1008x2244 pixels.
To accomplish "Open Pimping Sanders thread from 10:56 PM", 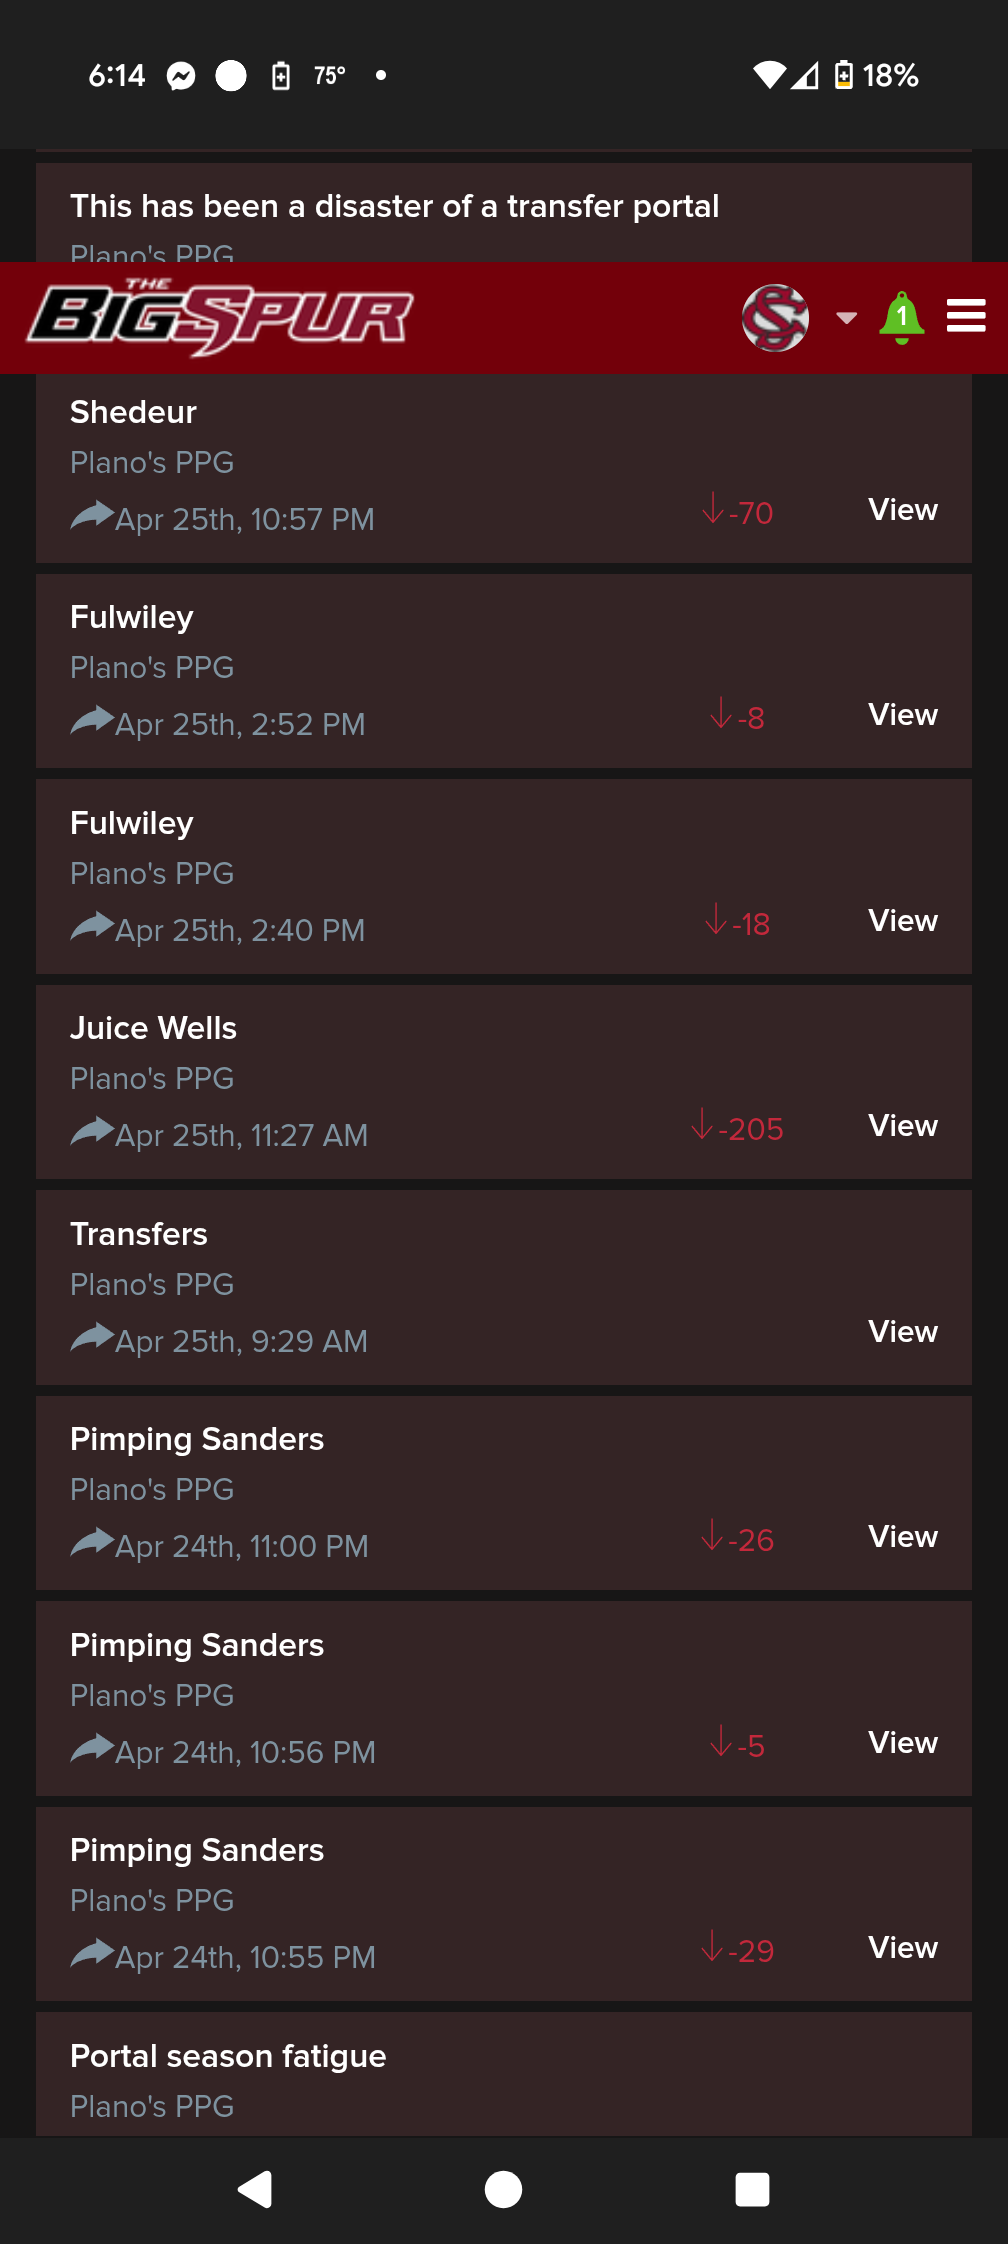I will (197, 1645).
